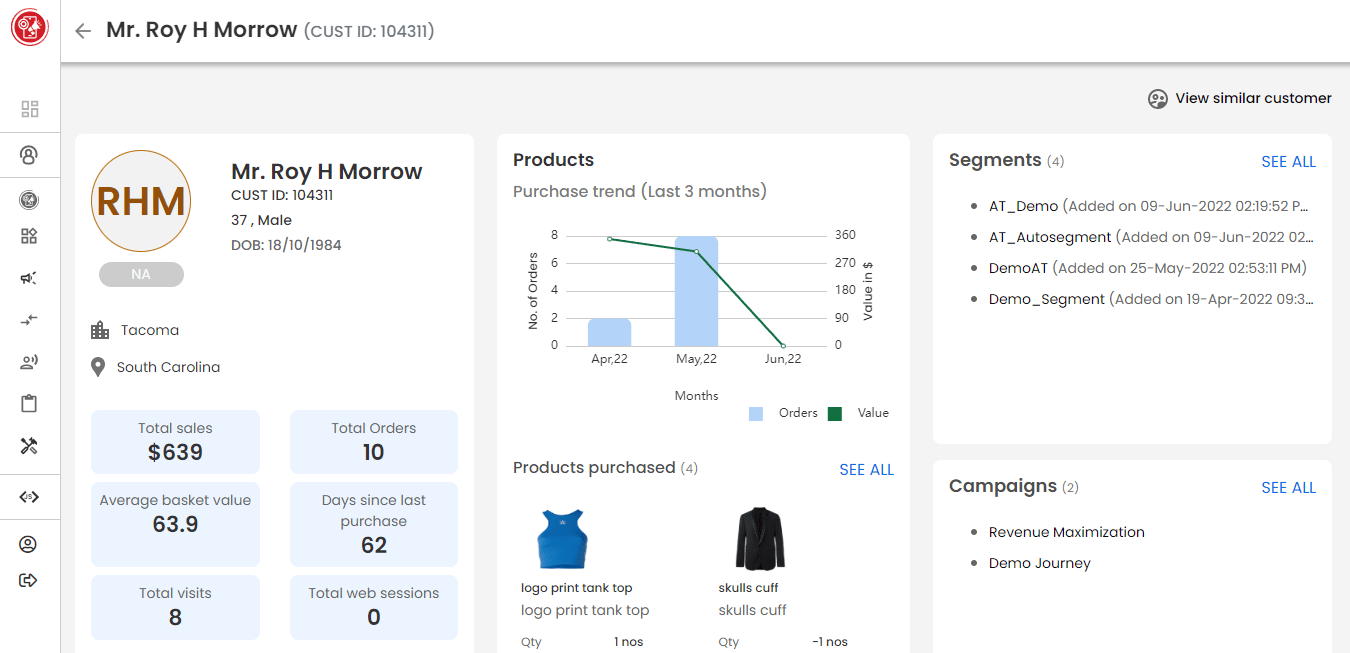Click the code brackets icon in sidebar
Screen dimensions: 1350x653
(x=29, y=497)
